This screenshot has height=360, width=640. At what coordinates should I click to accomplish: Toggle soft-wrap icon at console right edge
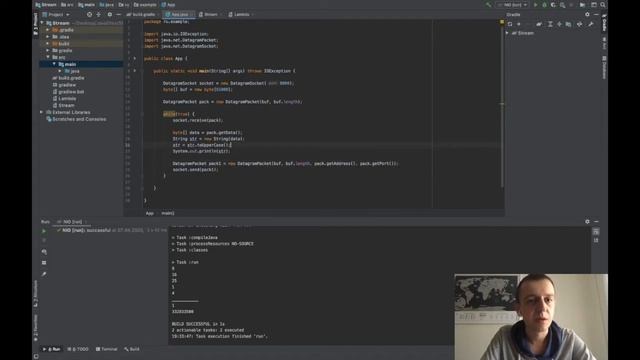596,231
